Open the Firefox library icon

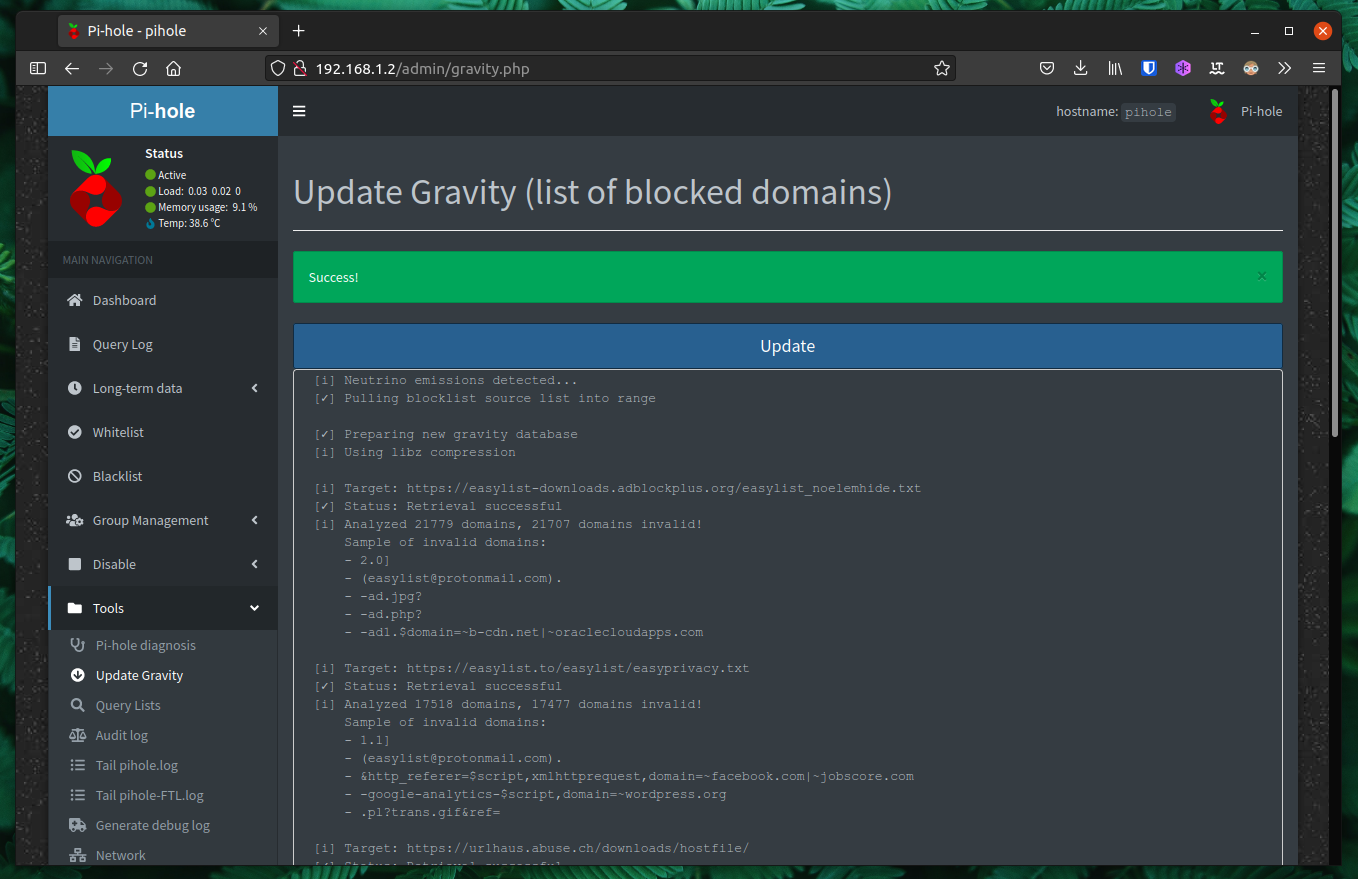pyautogui.click(x=1115, y=68)
